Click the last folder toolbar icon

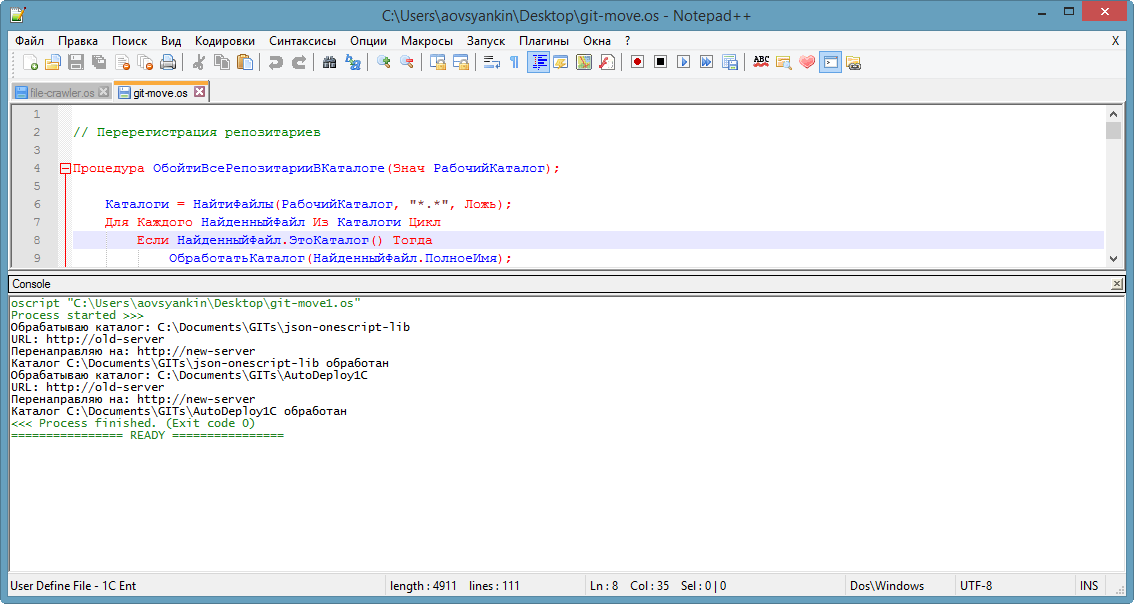point(853,63)
